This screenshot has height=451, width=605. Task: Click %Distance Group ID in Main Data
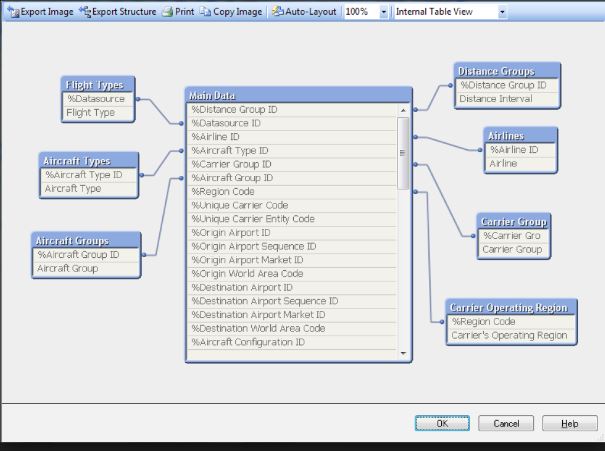point(292,110)
